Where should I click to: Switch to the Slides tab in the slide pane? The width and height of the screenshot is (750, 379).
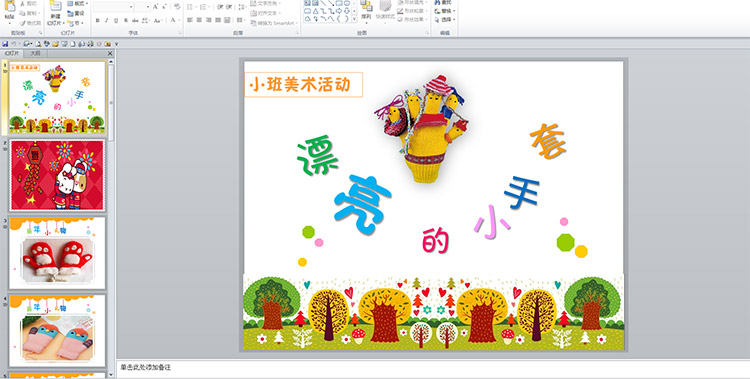(x=12, y=54)
